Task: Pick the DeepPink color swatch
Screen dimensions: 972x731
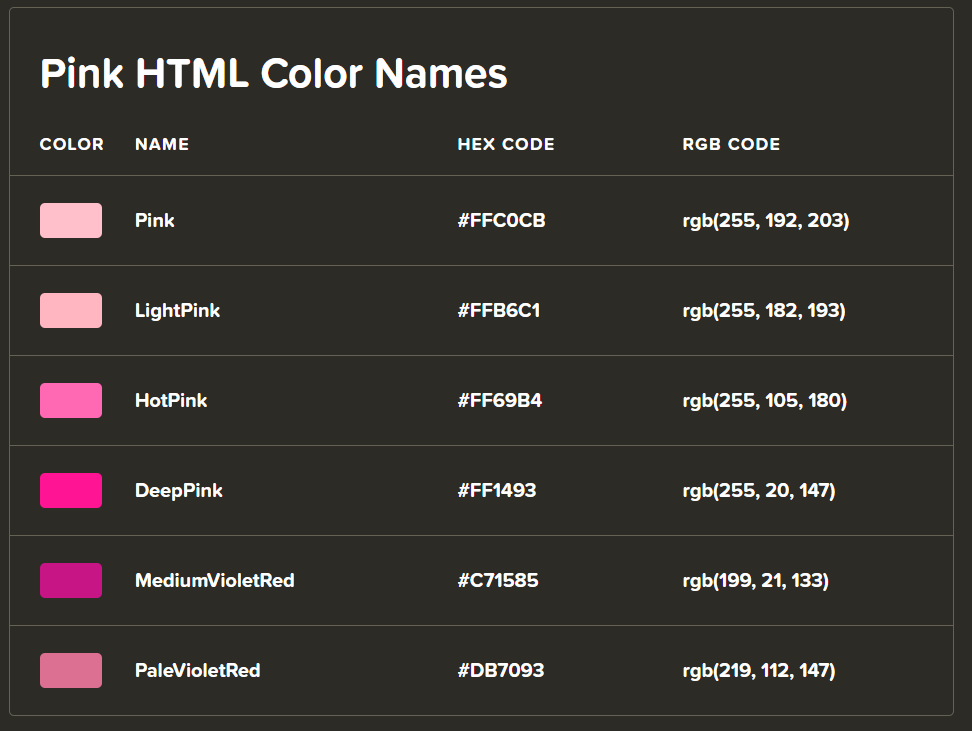Action: 71,491
